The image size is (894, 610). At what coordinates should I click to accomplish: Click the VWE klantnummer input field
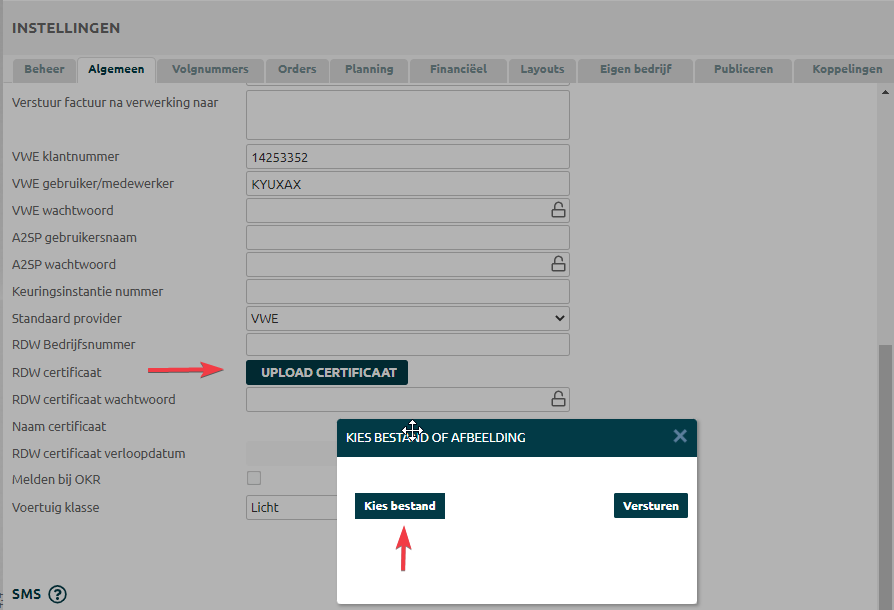click(x=407, y=157)
